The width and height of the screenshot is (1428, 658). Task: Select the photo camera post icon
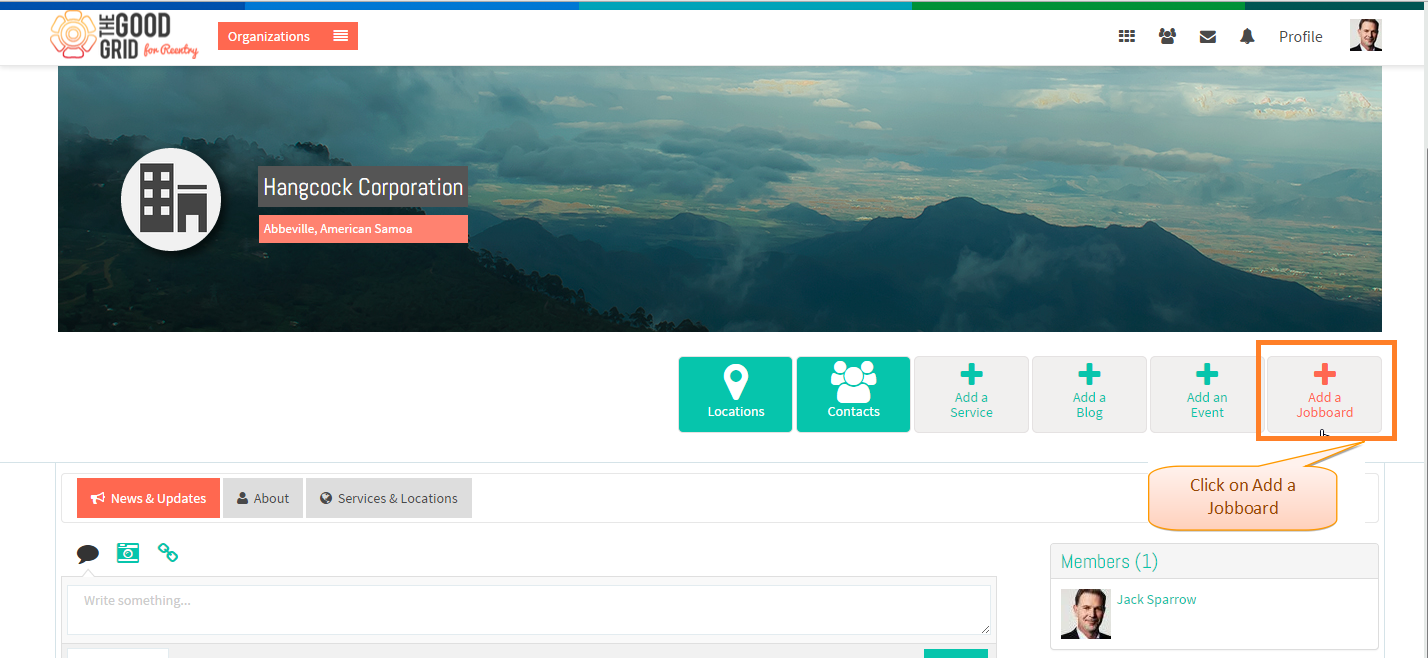pyautogui.click(x=128, y=552)
